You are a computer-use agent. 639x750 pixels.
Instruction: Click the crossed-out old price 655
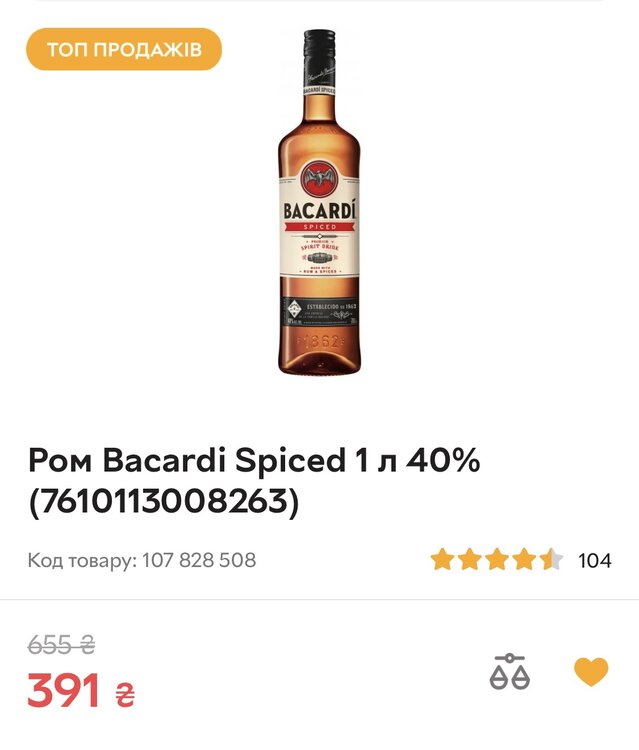[61, 644]
